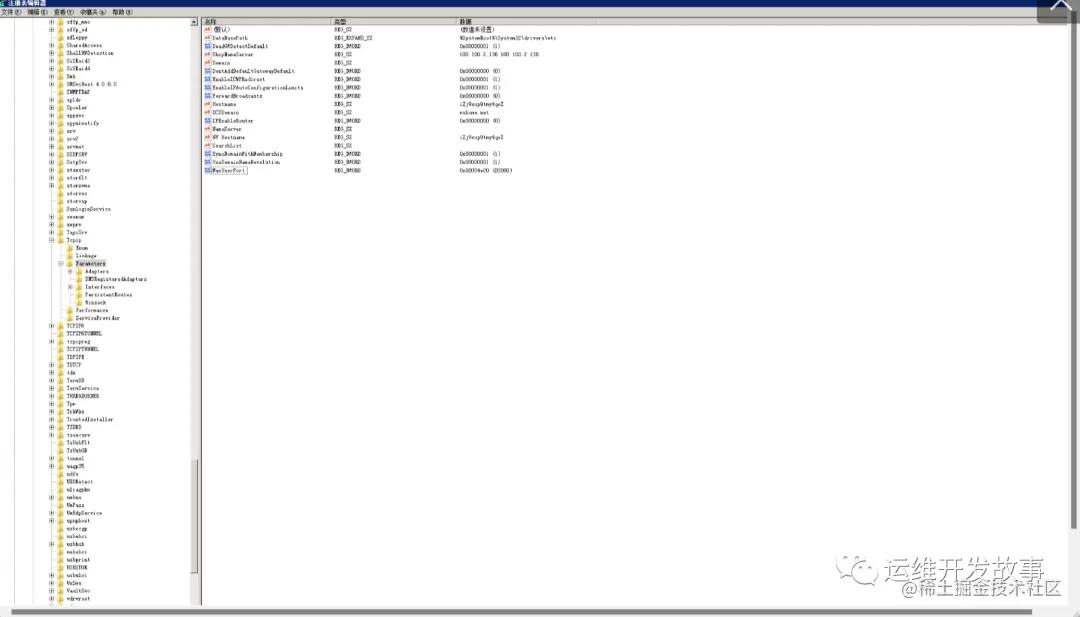1080x617 pixels.
Task: Select the SearchList string value icon
Action: point(207,145)
